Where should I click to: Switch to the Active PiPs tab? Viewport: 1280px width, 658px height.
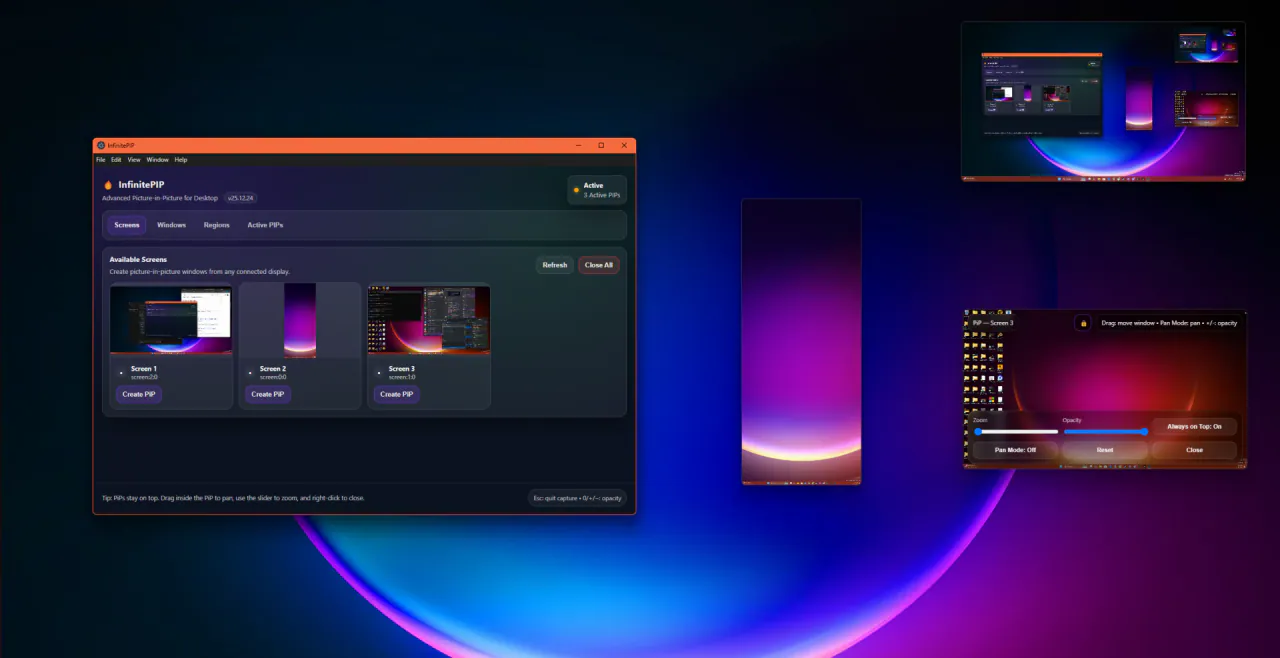[x=265, y=225]
